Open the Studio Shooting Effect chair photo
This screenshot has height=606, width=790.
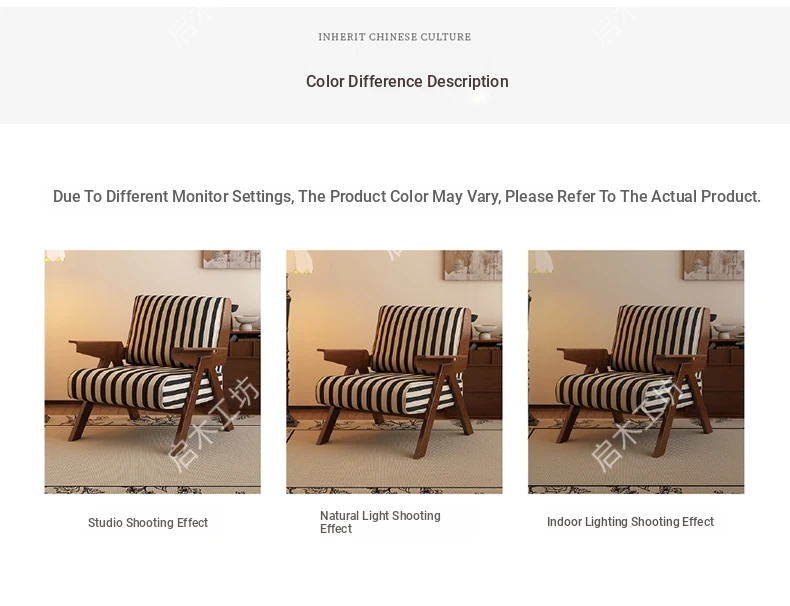pos(152,371)
